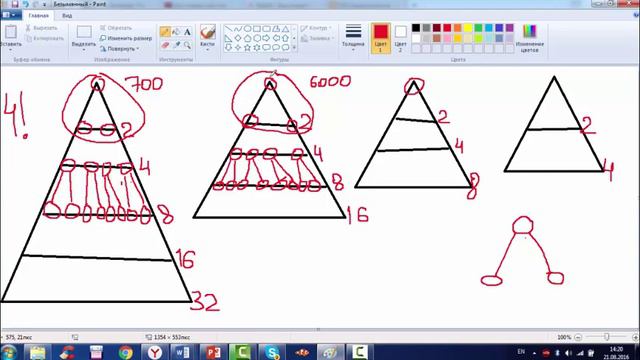Screen dimensions: 640x360
Task: Click Изменить размер resize button
Action: [x=126, y=38]
